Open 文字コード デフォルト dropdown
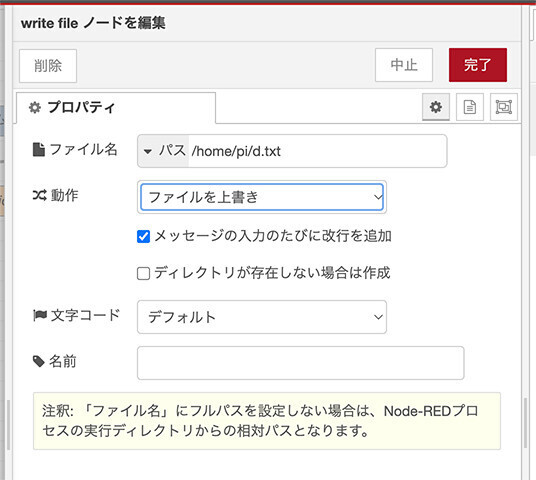Image resolution: width=536 pixels, height=480 pixels. (x=262, y=317)
